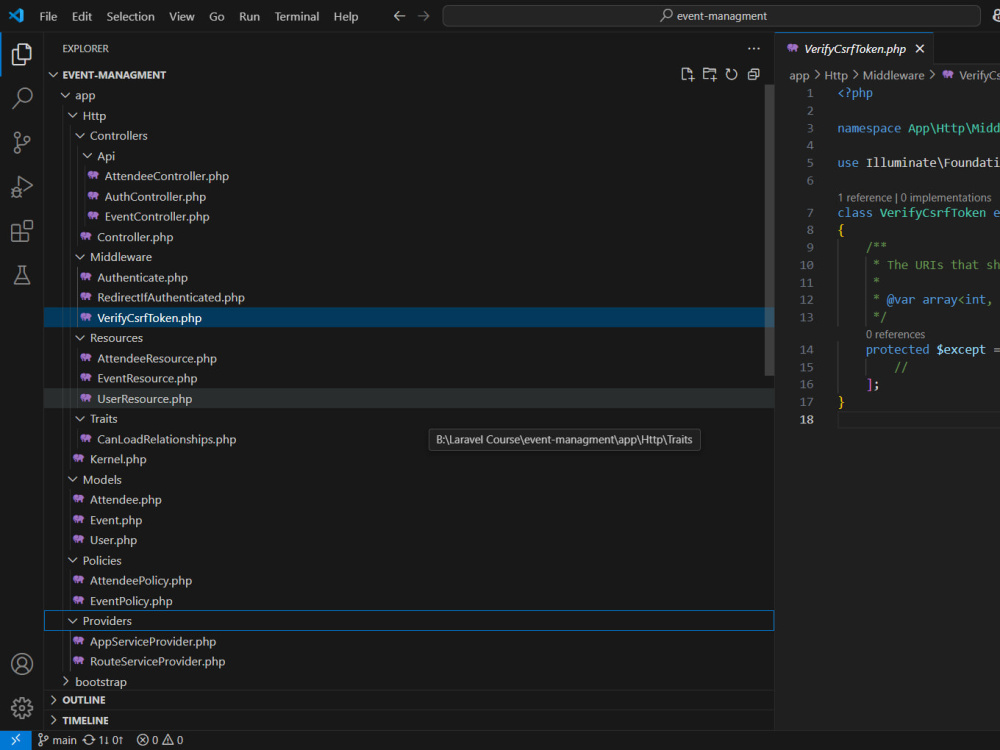Collapse the EVENT-MANAGMENT root section

click(54, 75)
